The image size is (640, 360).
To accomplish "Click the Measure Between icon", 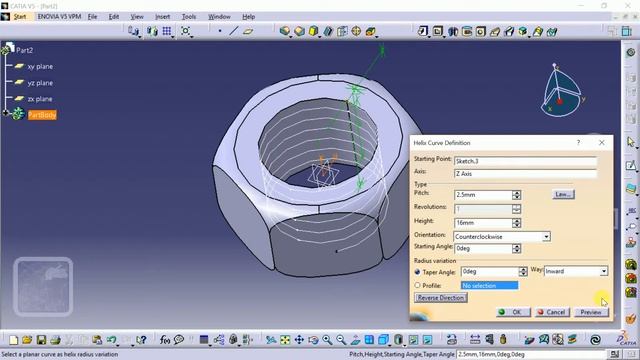I will point(475,340).
